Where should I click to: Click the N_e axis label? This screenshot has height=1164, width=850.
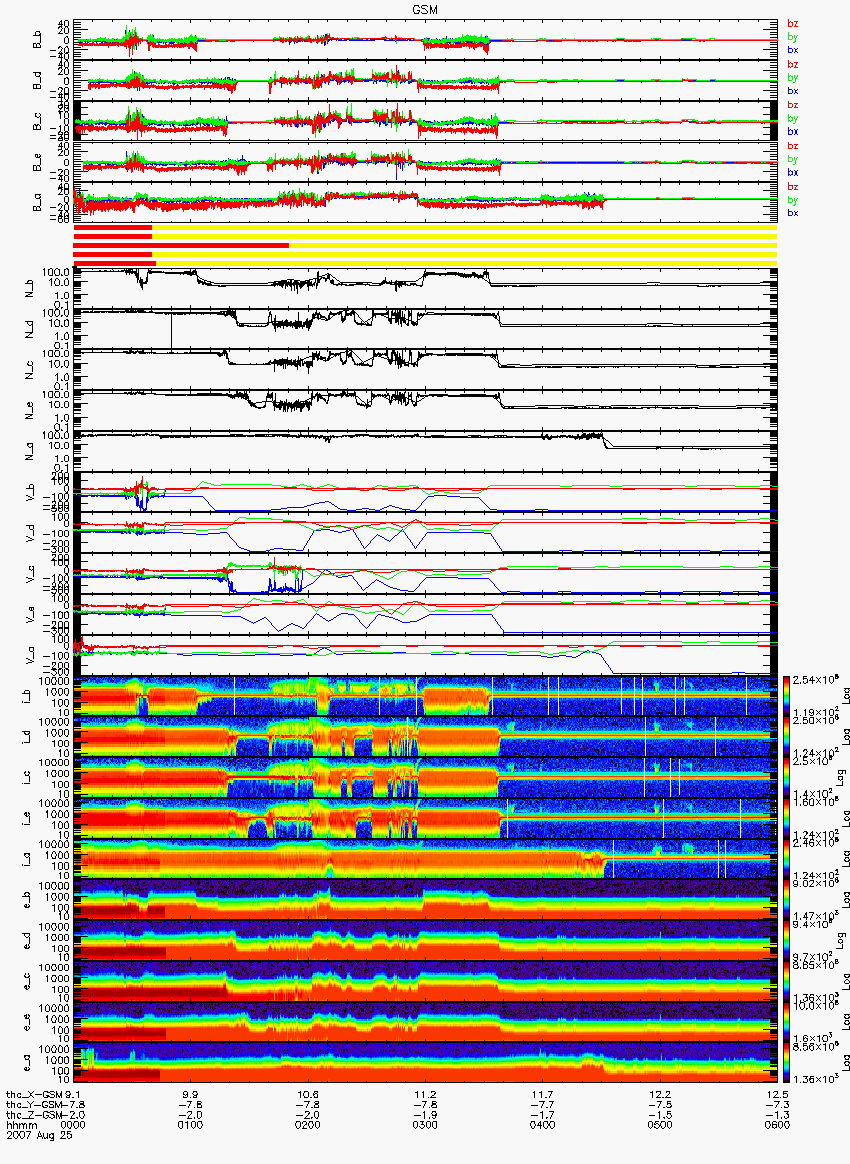click(31, 411)
